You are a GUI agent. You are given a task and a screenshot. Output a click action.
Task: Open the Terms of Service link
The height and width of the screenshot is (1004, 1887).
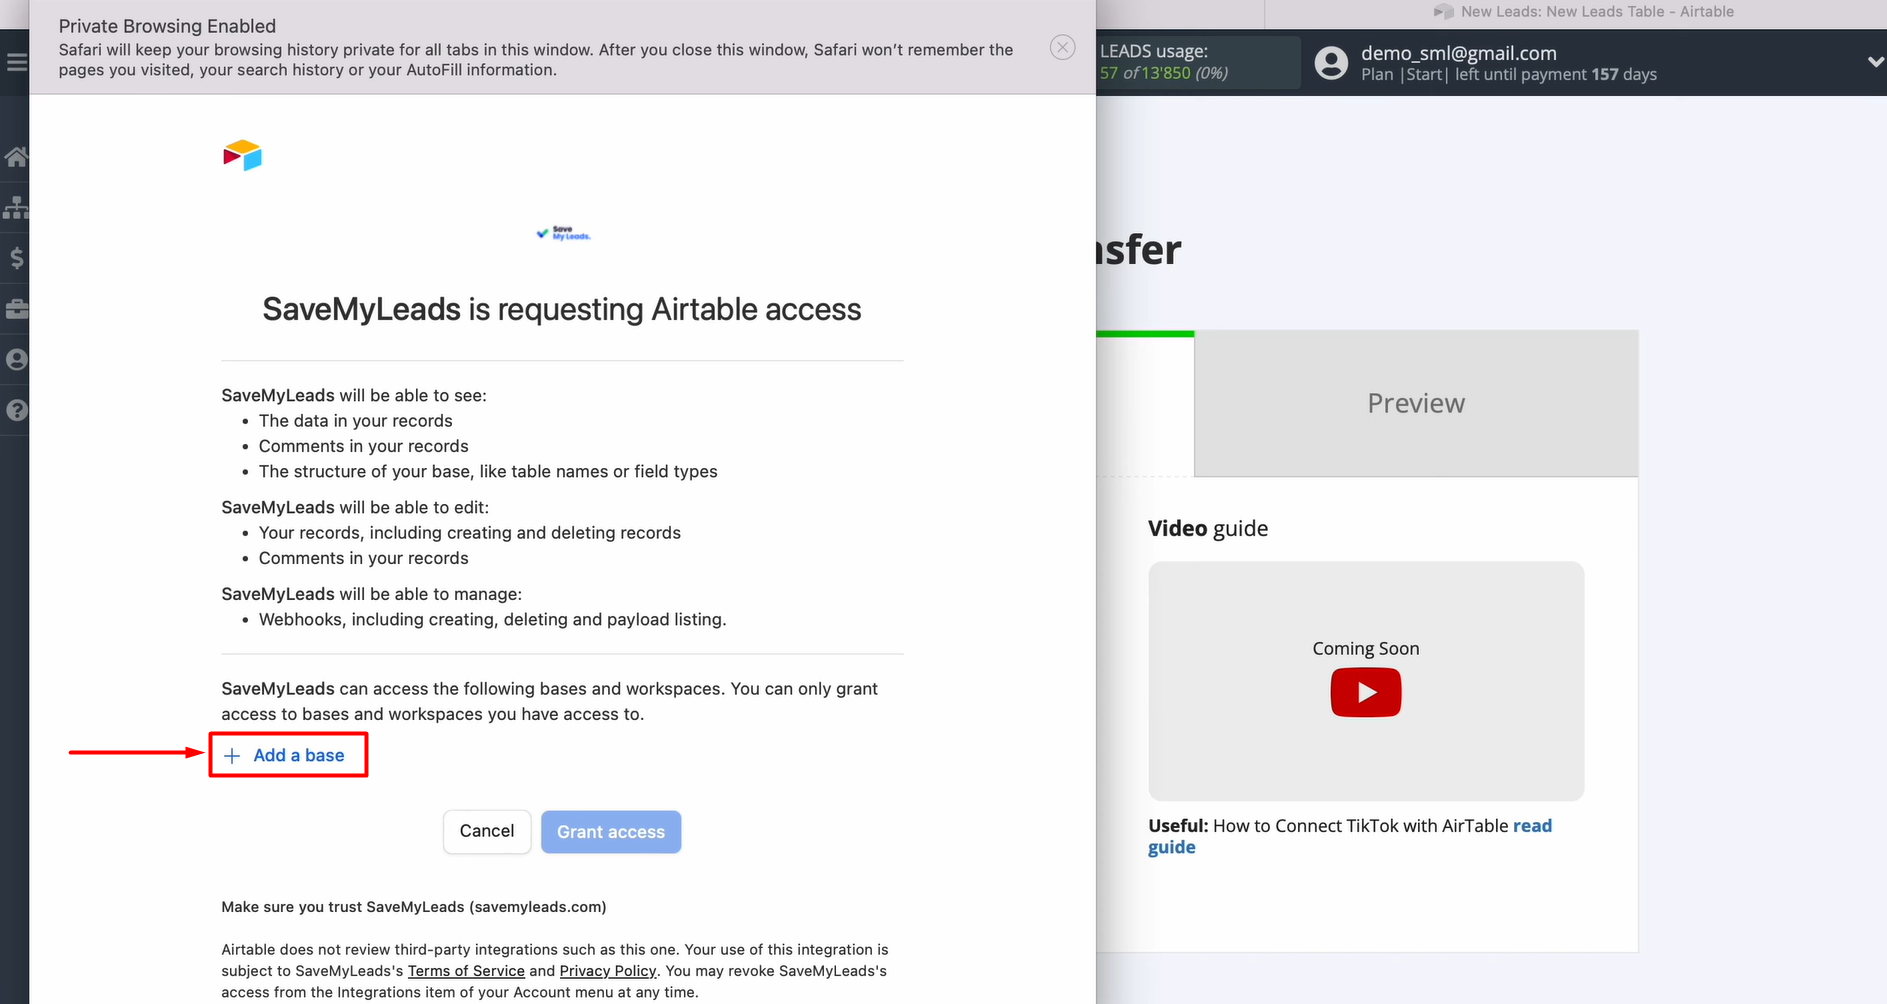coord(466,971)
